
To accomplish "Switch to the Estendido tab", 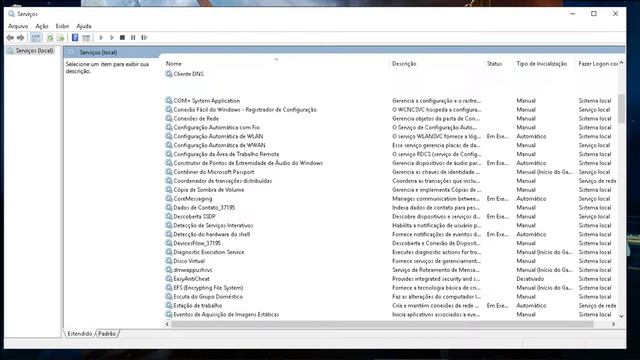I will pyautogui.click(x=80, y=333).
